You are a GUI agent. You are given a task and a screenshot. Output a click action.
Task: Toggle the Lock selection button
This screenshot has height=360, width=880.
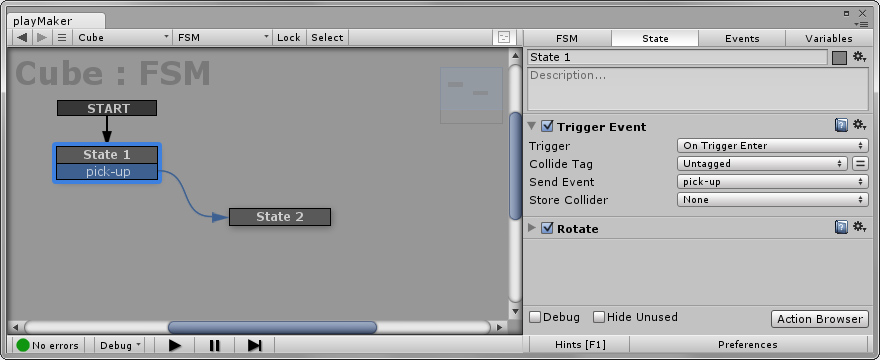pos(288,38)
